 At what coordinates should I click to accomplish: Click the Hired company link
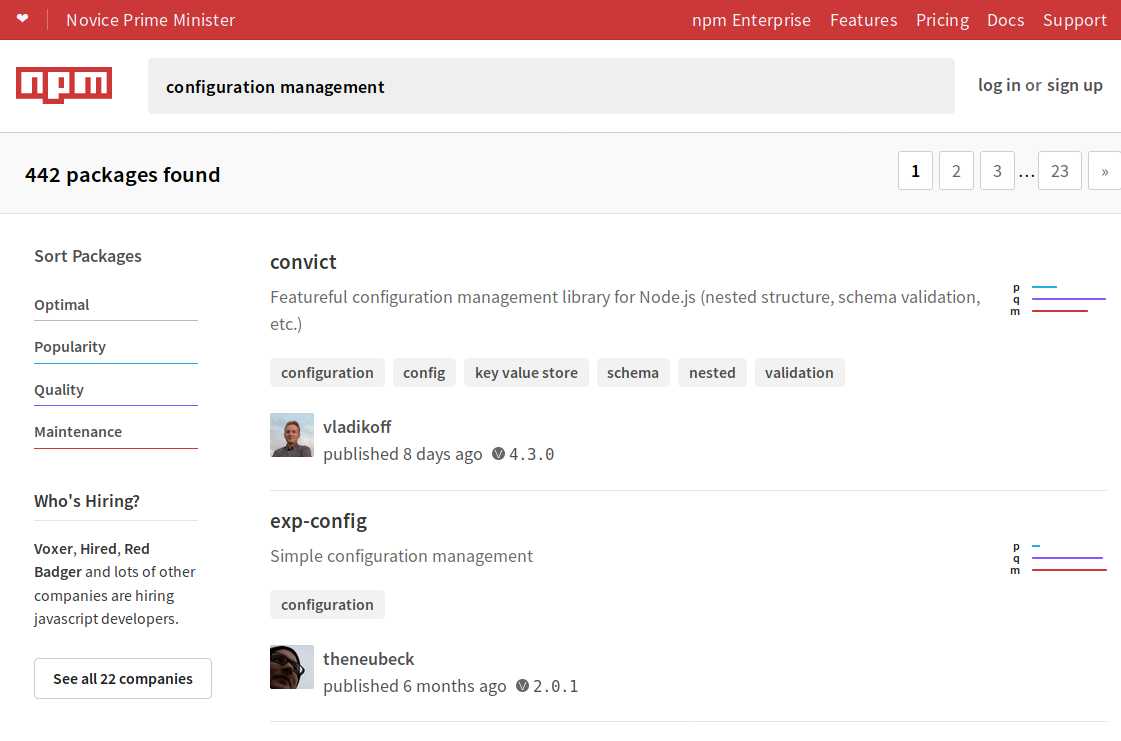(99, 549)
